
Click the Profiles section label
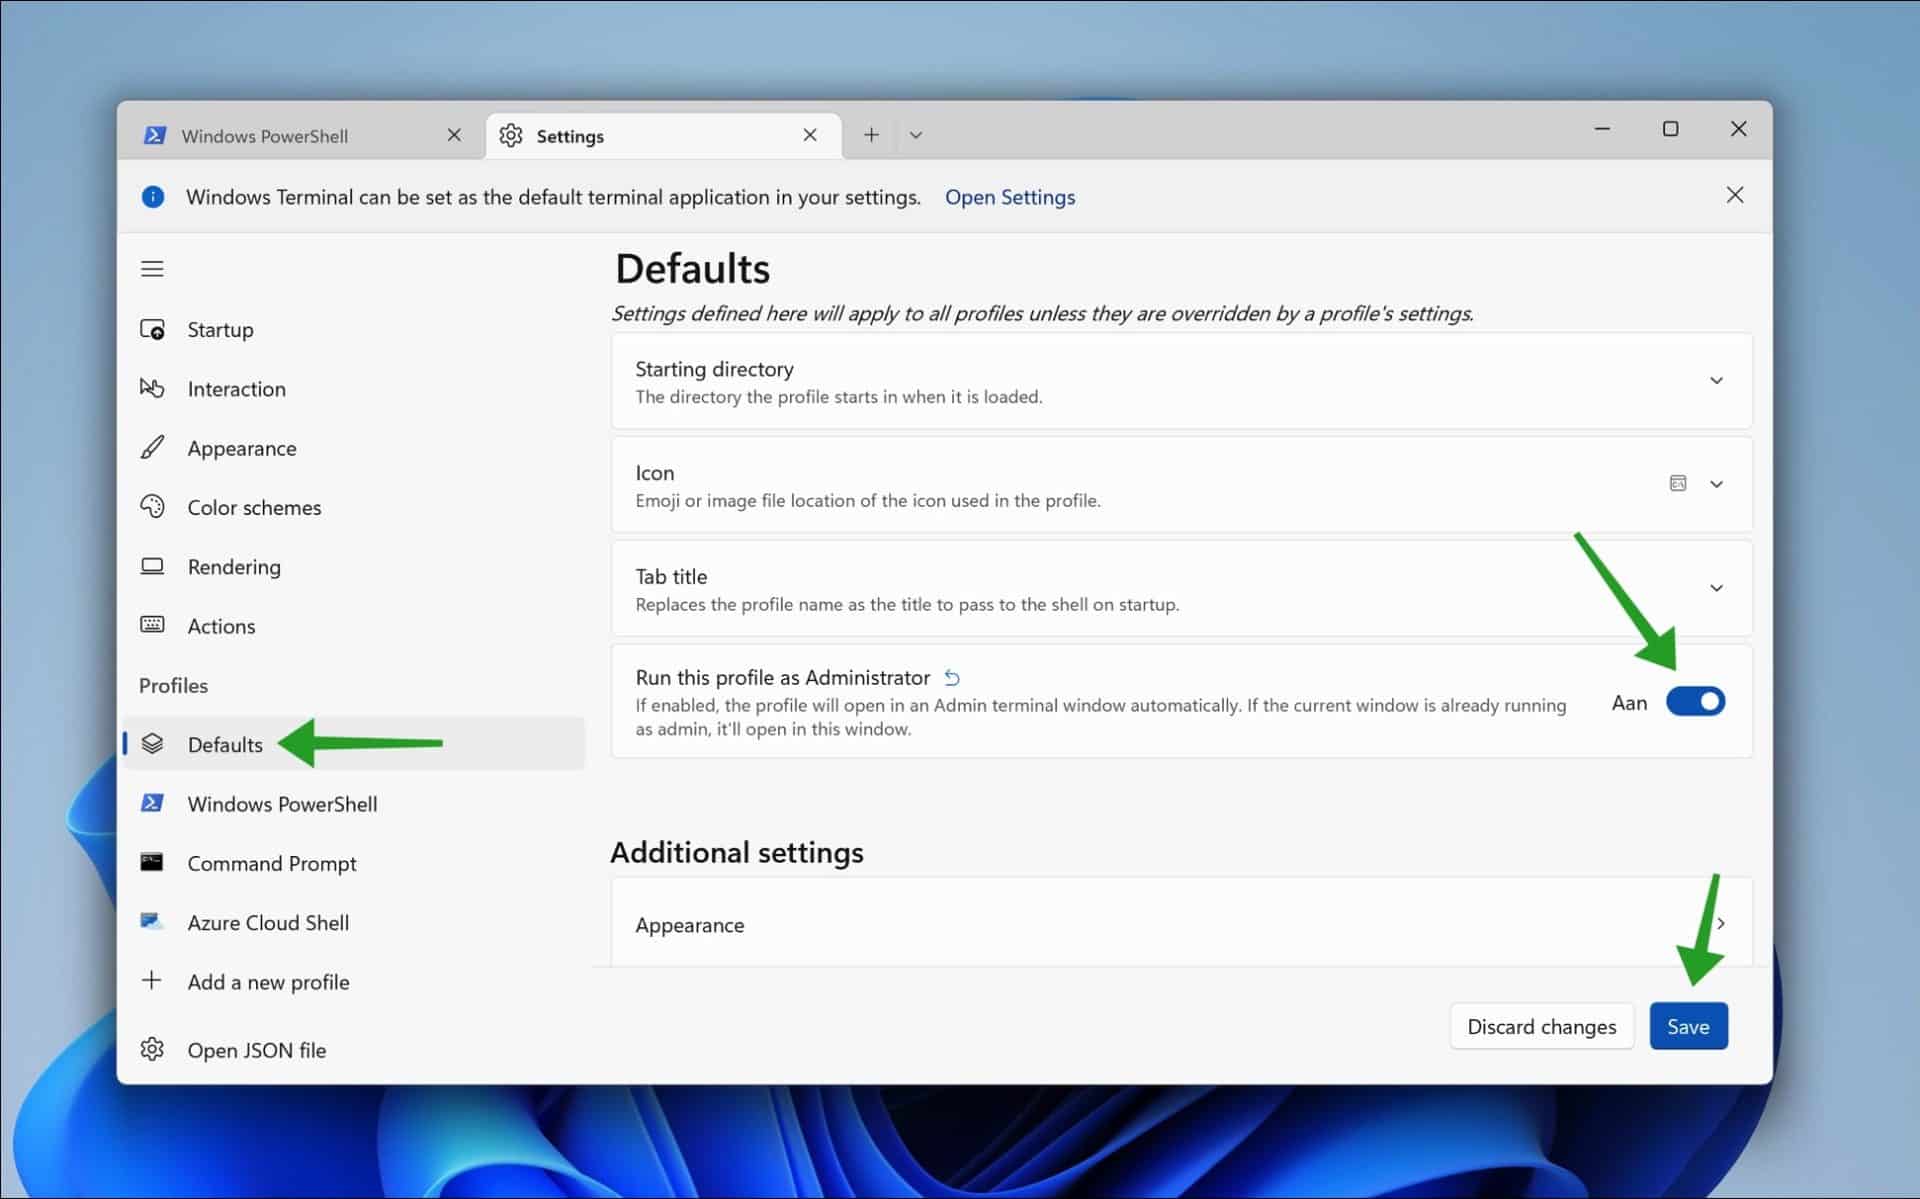coord(173,685)
